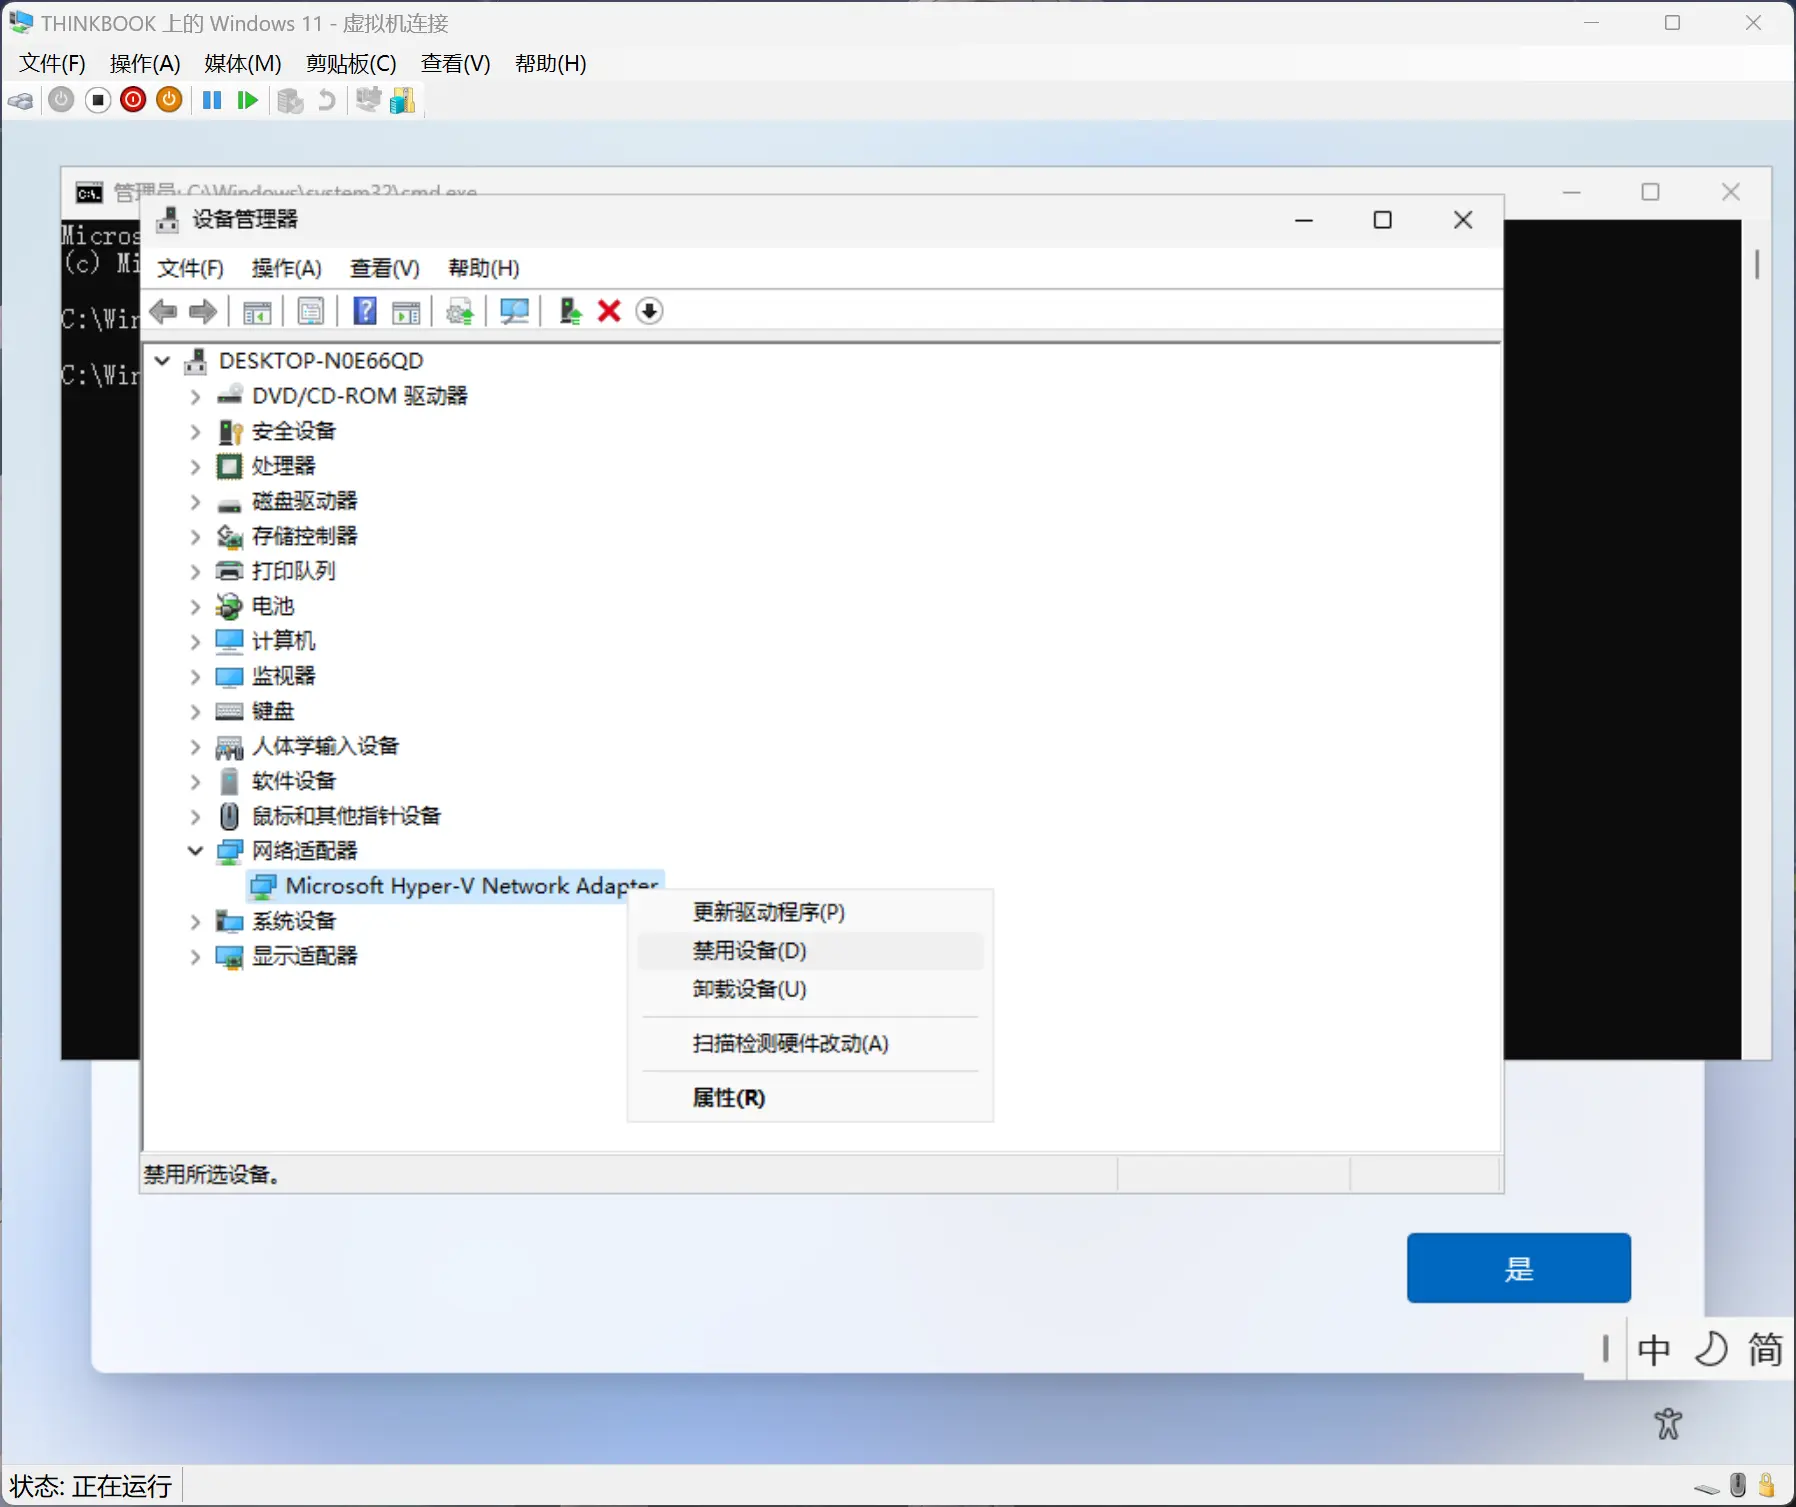
Task: Click the red Shut Down VM icon
Action: tap(133, 100)
